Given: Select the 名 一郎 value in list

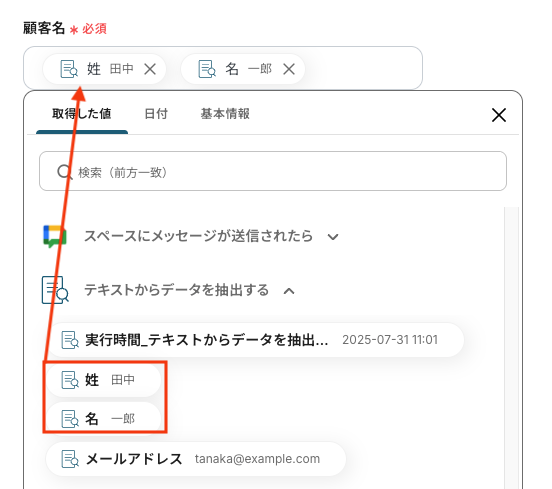Looking at the screenshot, I should point(104,419).
